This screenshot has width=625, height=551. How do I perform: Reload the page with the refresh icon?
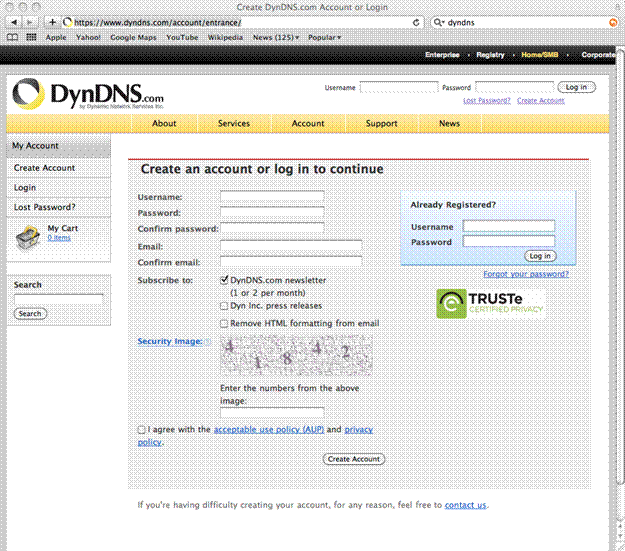pyautogui.click(x=416, y=23)
